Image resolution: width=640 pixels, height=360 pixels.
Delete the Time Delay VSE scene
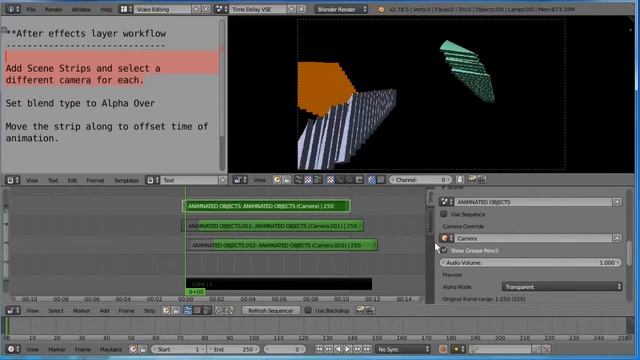pos(301,9)
